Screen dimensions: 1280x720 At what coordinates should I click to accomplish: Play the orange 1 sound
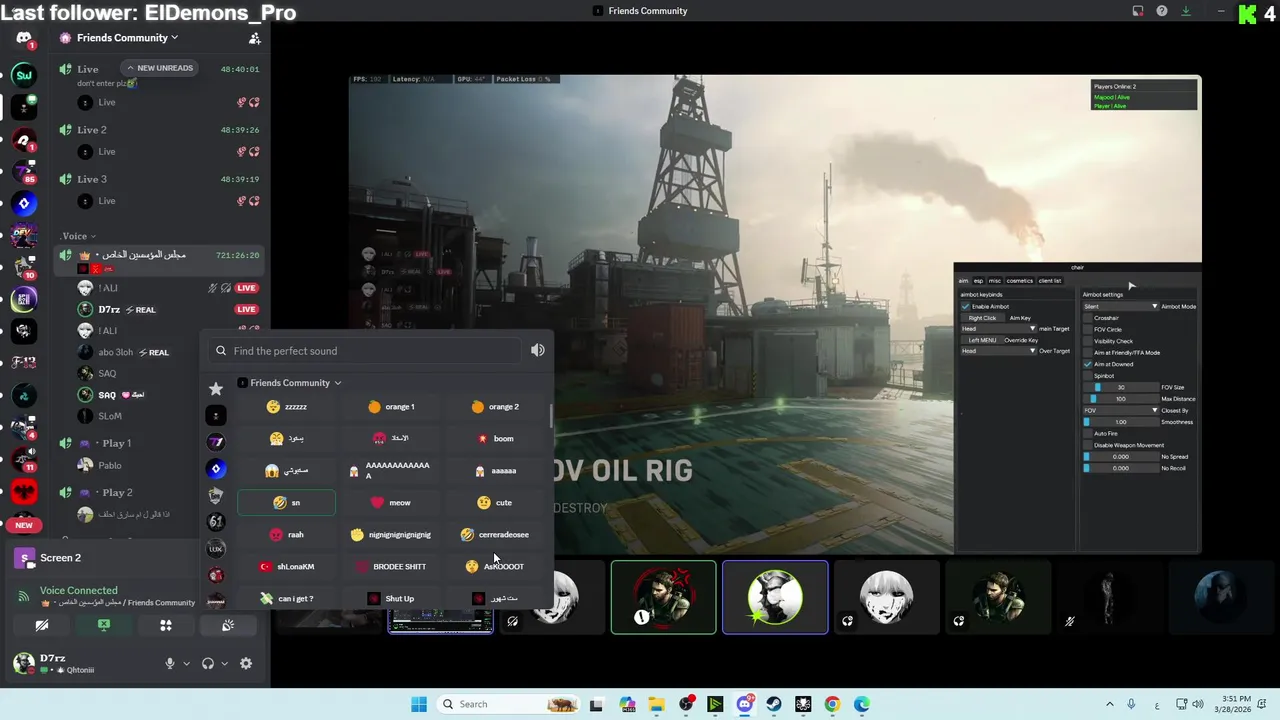[389, 407]
